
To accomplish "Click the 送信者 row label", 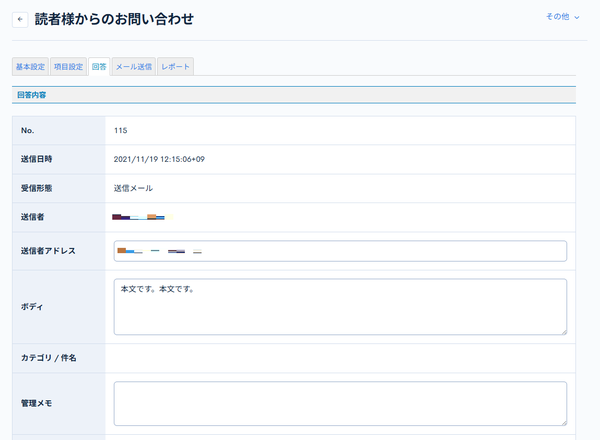I will coord(33,217).
